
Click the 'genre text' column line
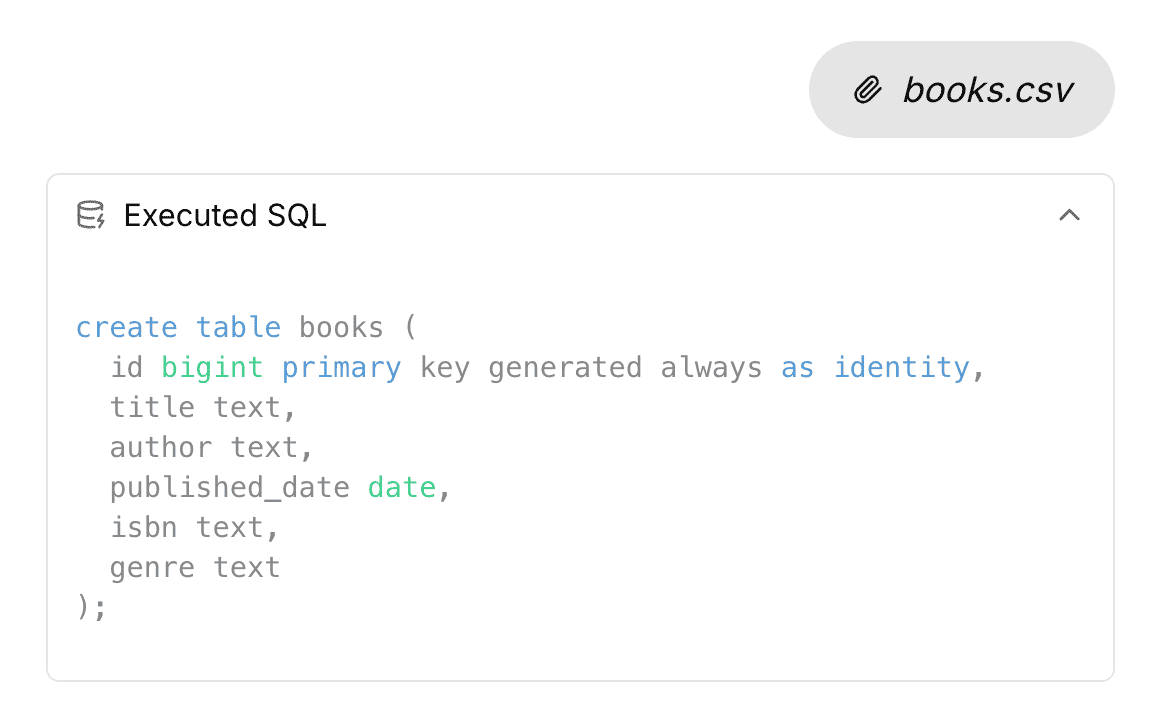195,569
